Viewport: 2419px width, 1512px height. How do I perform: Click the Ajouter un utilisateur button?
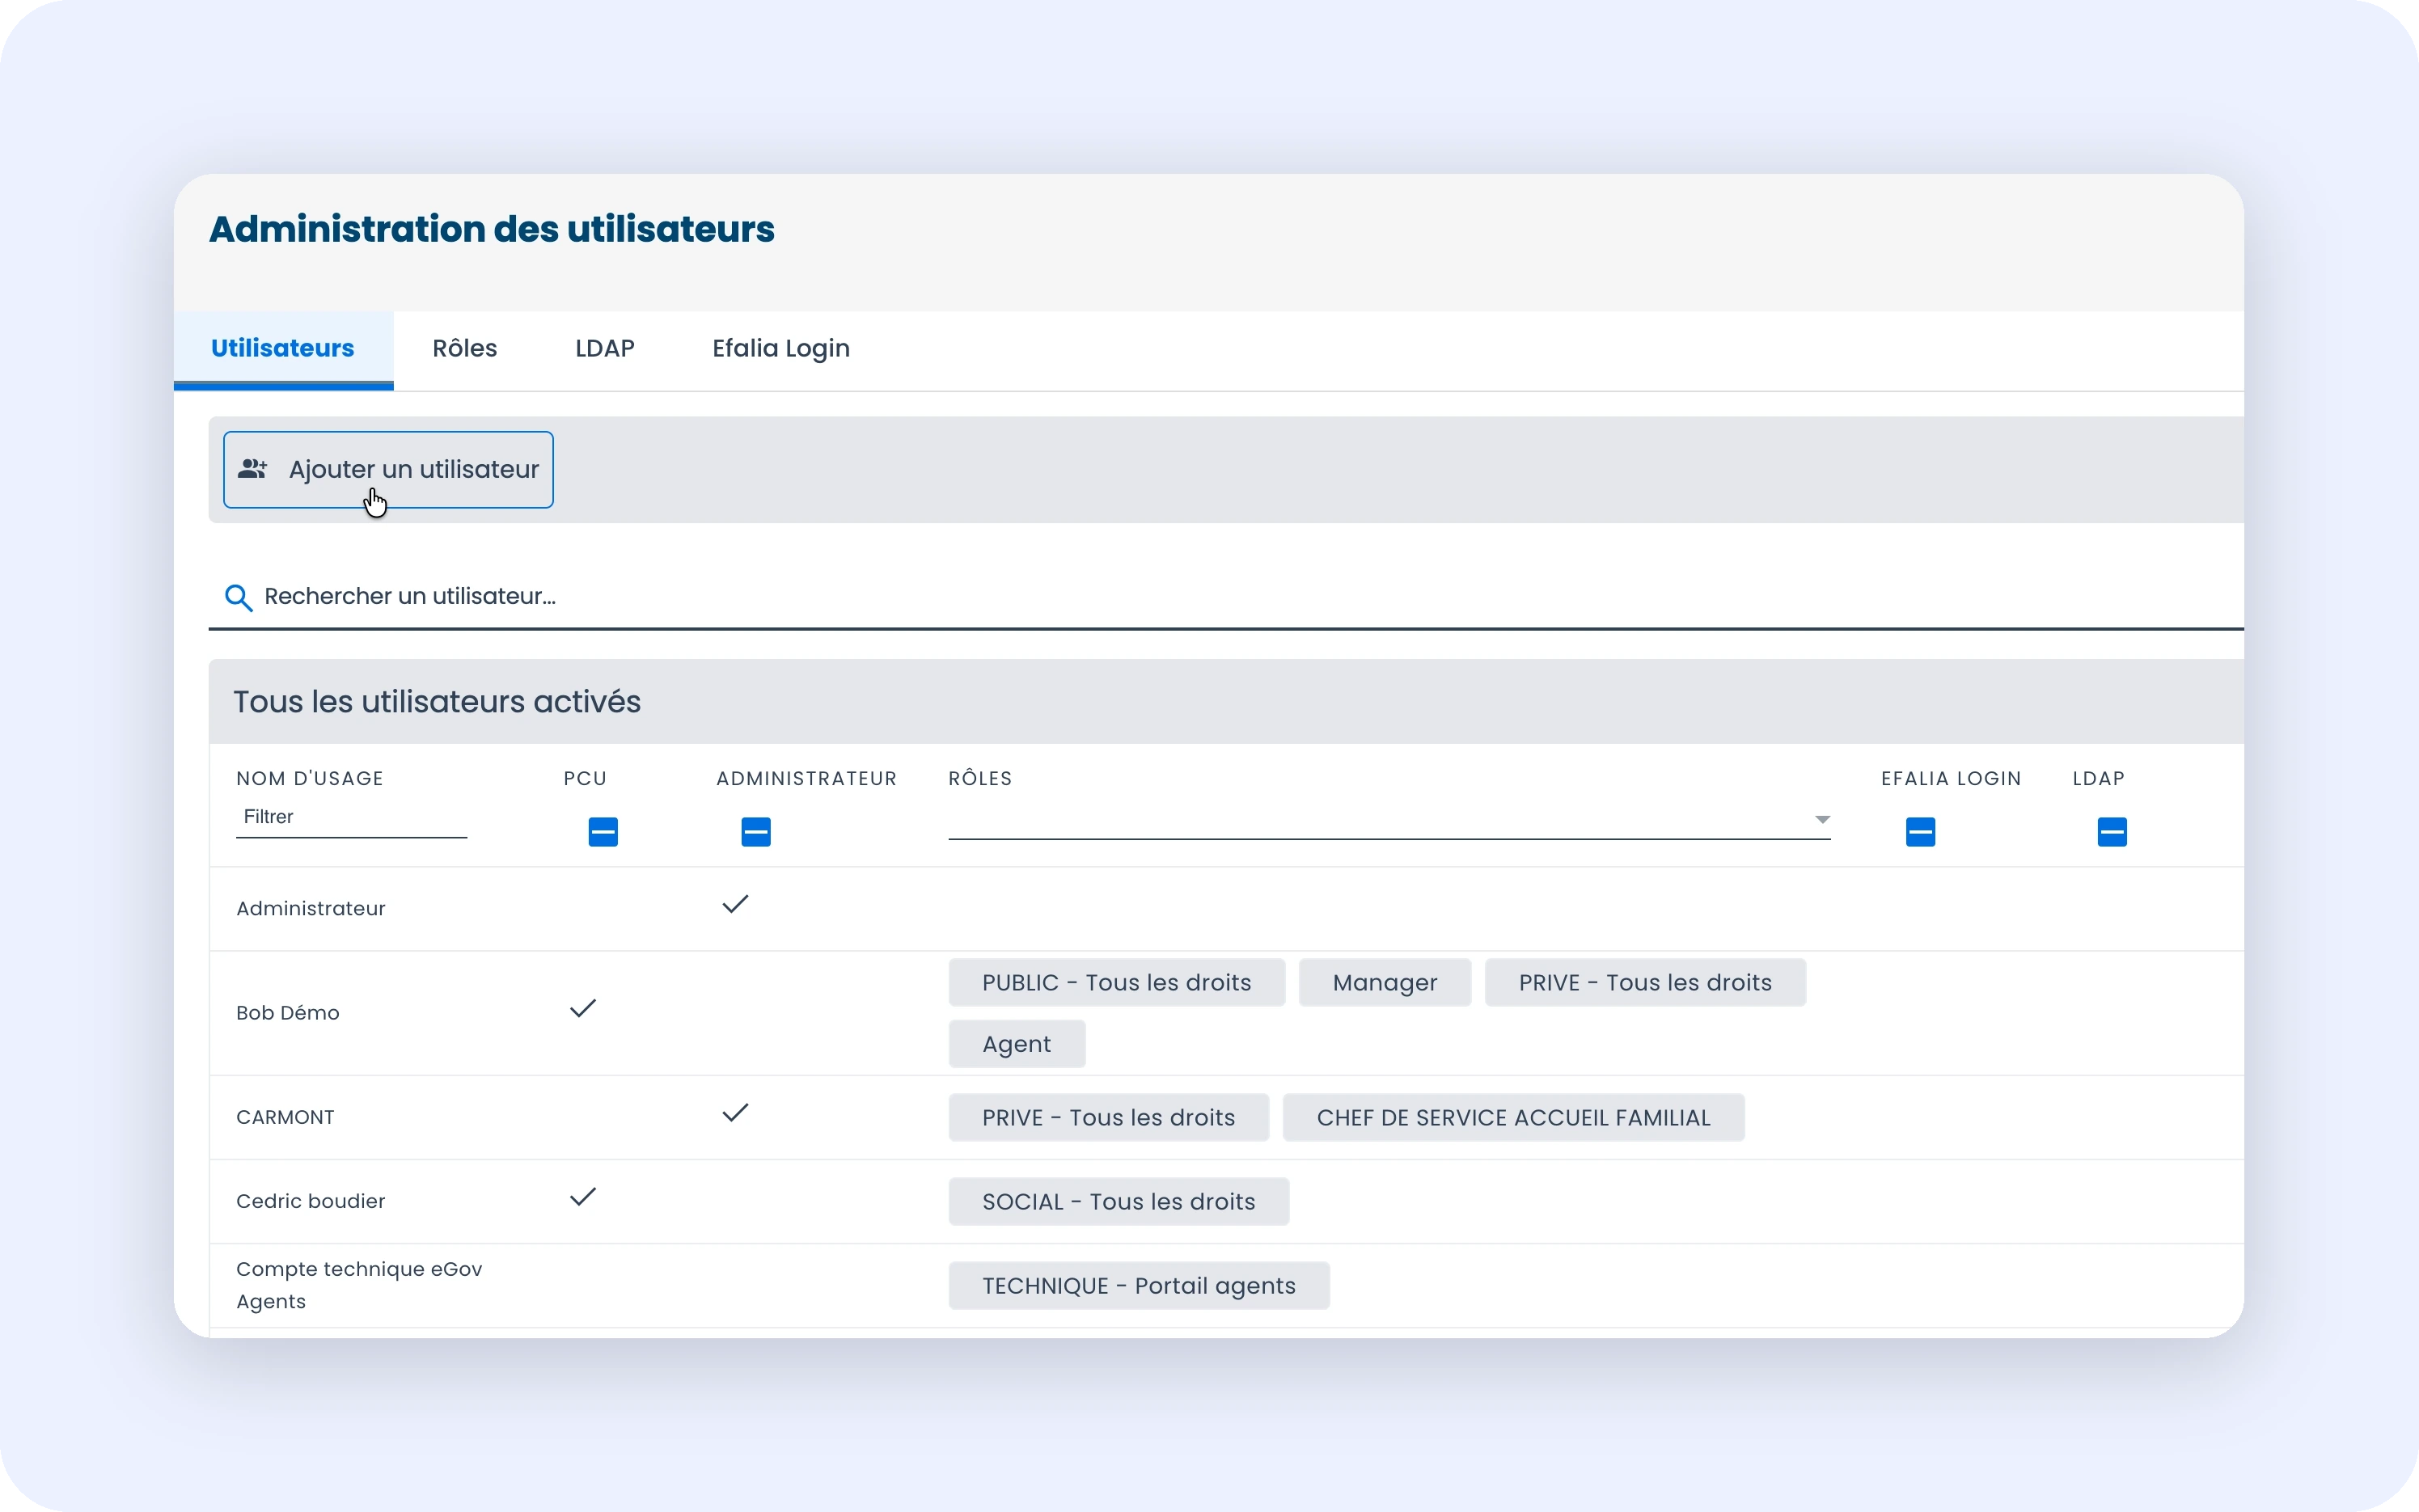[388, 470]
